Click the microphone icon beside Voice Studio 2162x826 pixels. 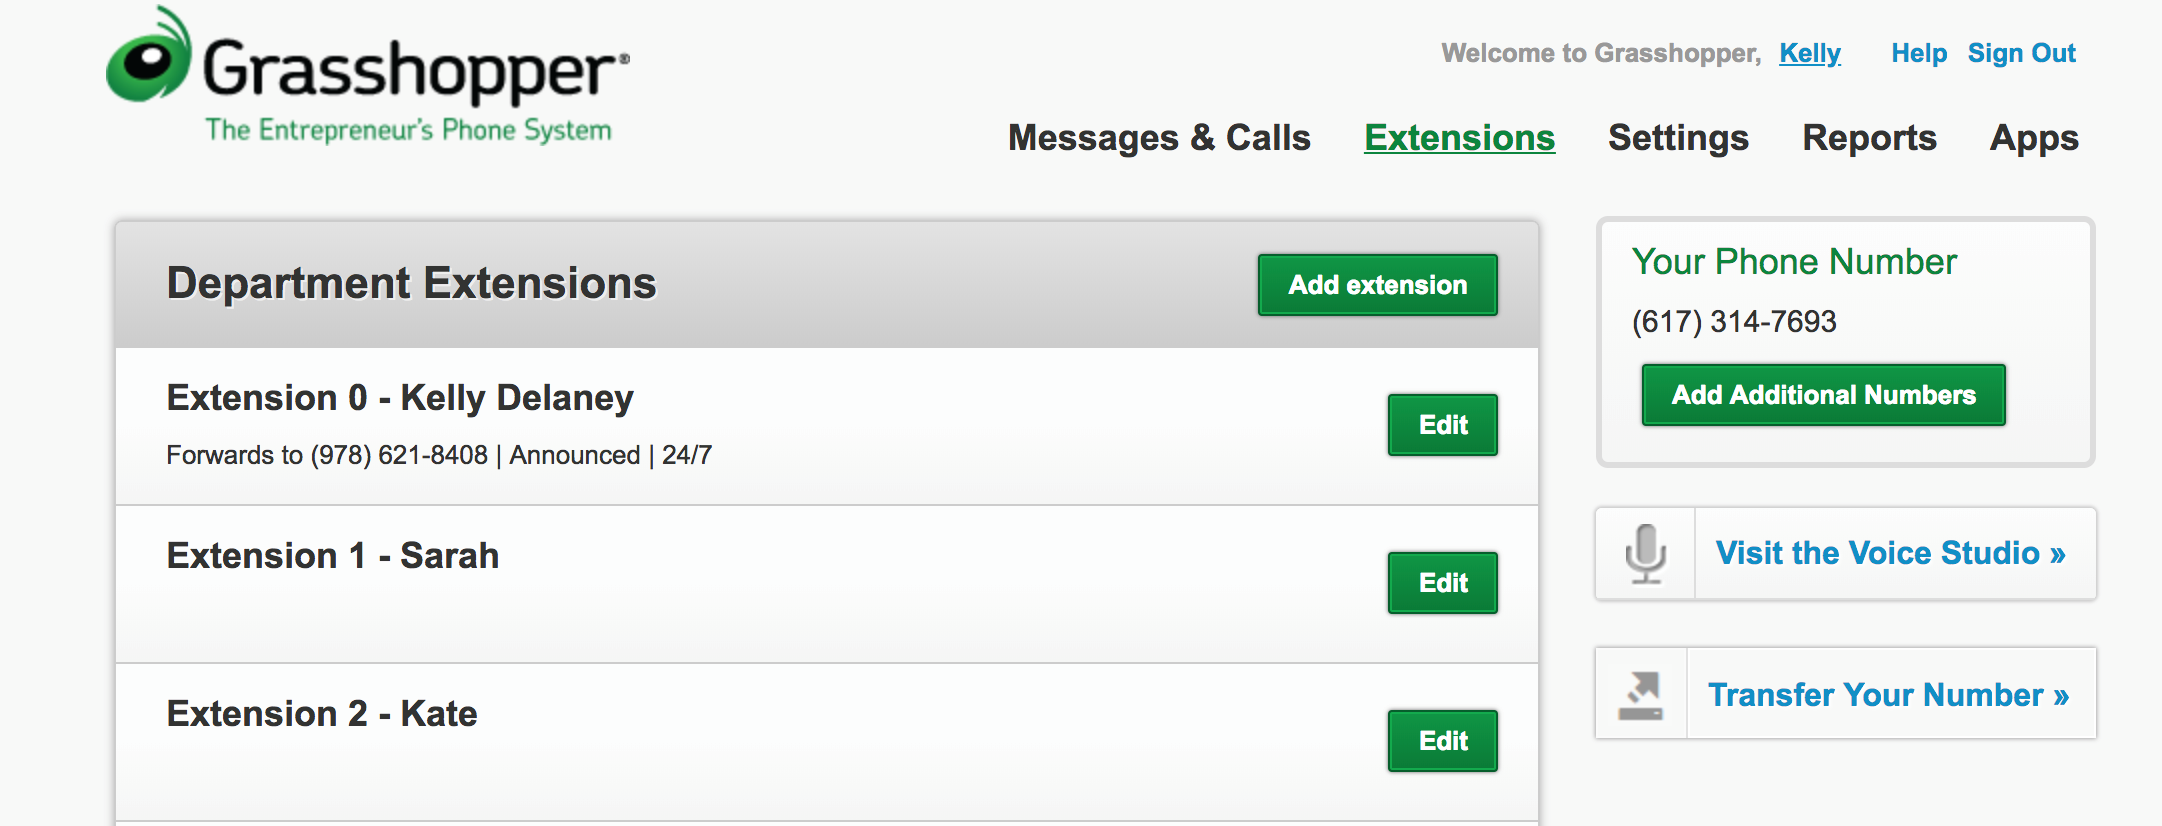coord(1645,553)
